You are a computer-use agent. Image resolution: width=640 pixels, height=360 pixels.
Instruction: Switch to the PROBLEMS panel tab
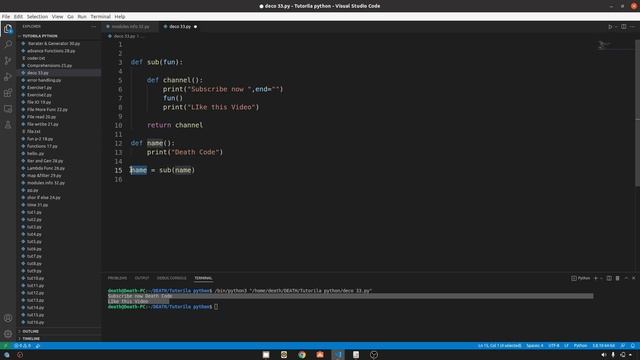(118, 278)
